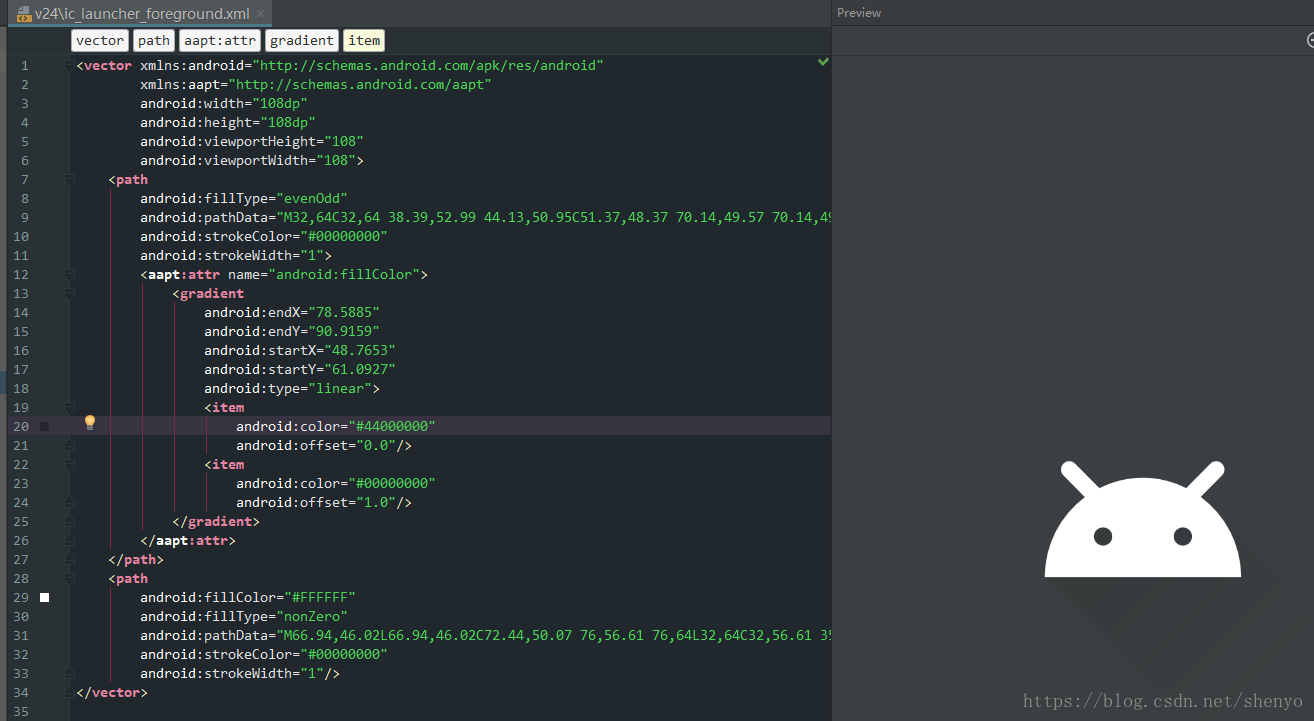This screenshot has height=721, width=1314.
Task: Click strokeWidth value on line 33
Action: (312, 673)
